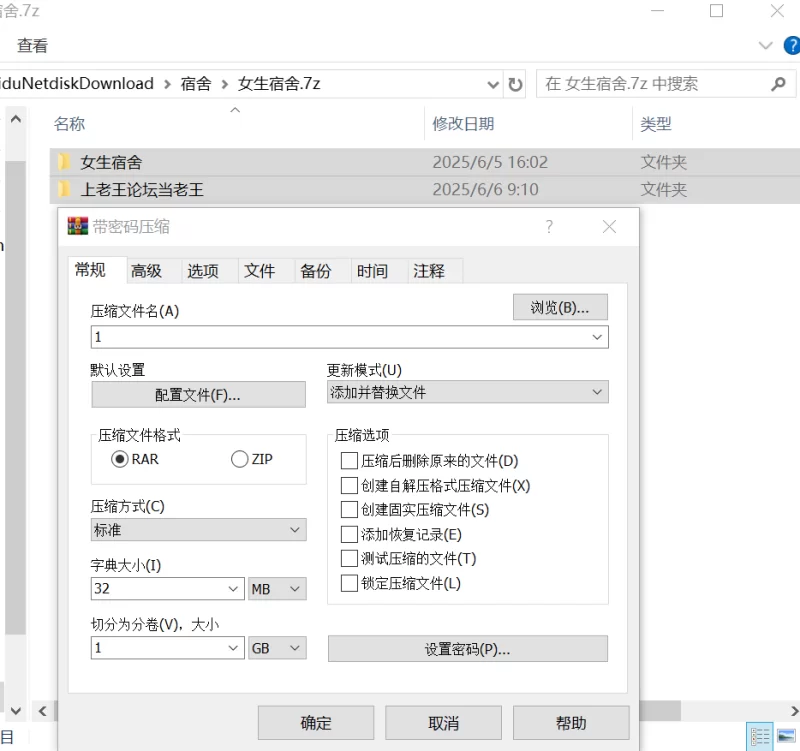Sort by 名称 column header
800x751 pixels.
(x=70, y=124)
